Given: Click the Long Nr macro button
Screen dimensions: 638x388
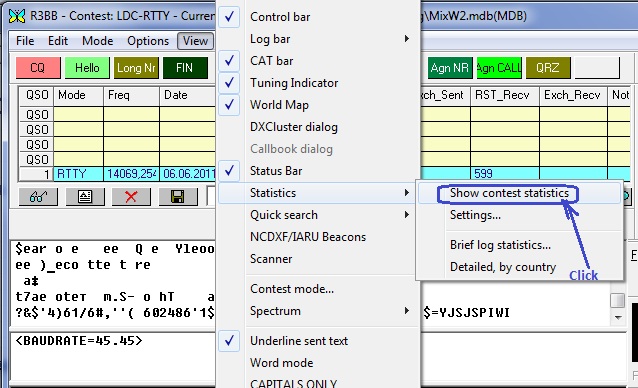Looking at the screenshot, I should point(136,68).
